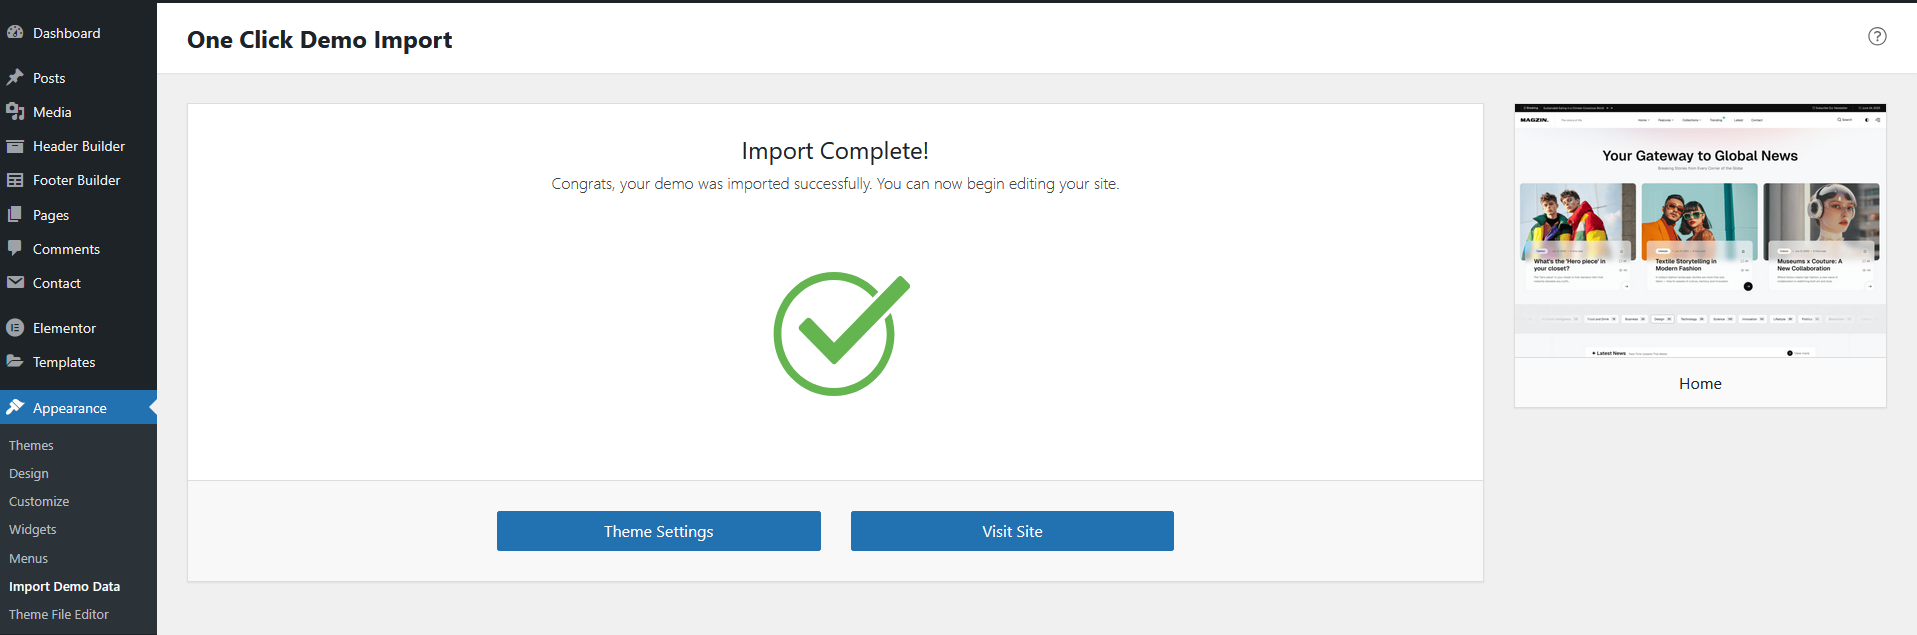Click the Footer Builder icon
This screenshot has height=635, width=1917.
point(15,180)
